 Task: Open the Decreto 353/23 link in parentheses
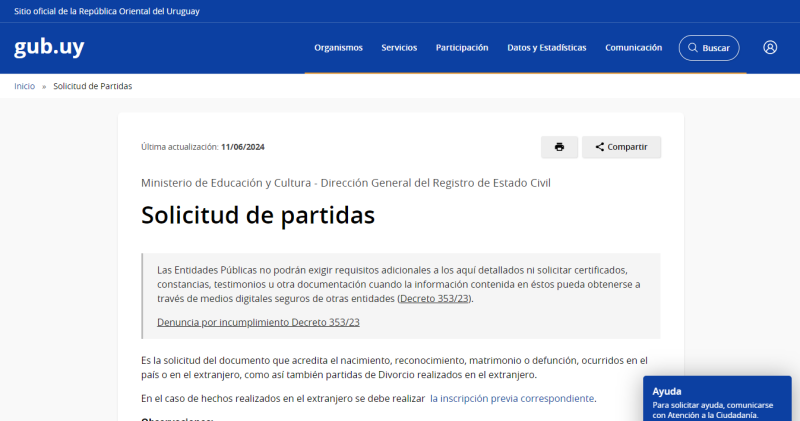click(434, 298)
